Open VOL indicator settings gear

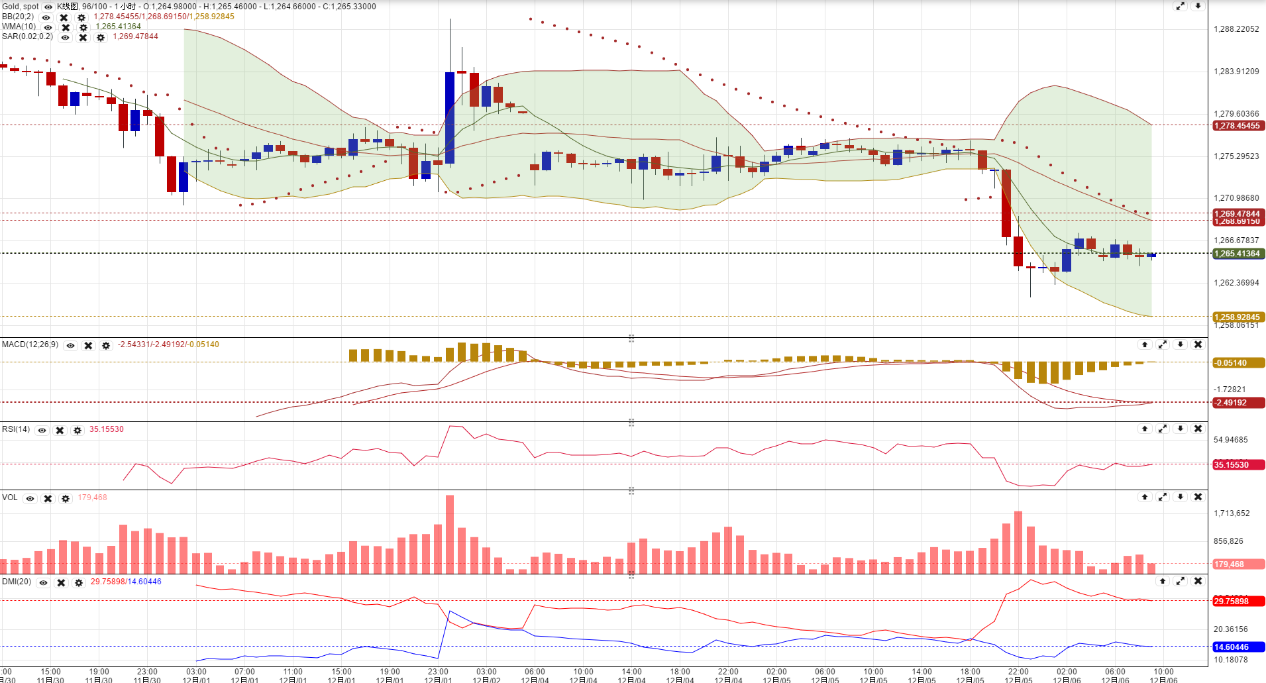[65, 497]
